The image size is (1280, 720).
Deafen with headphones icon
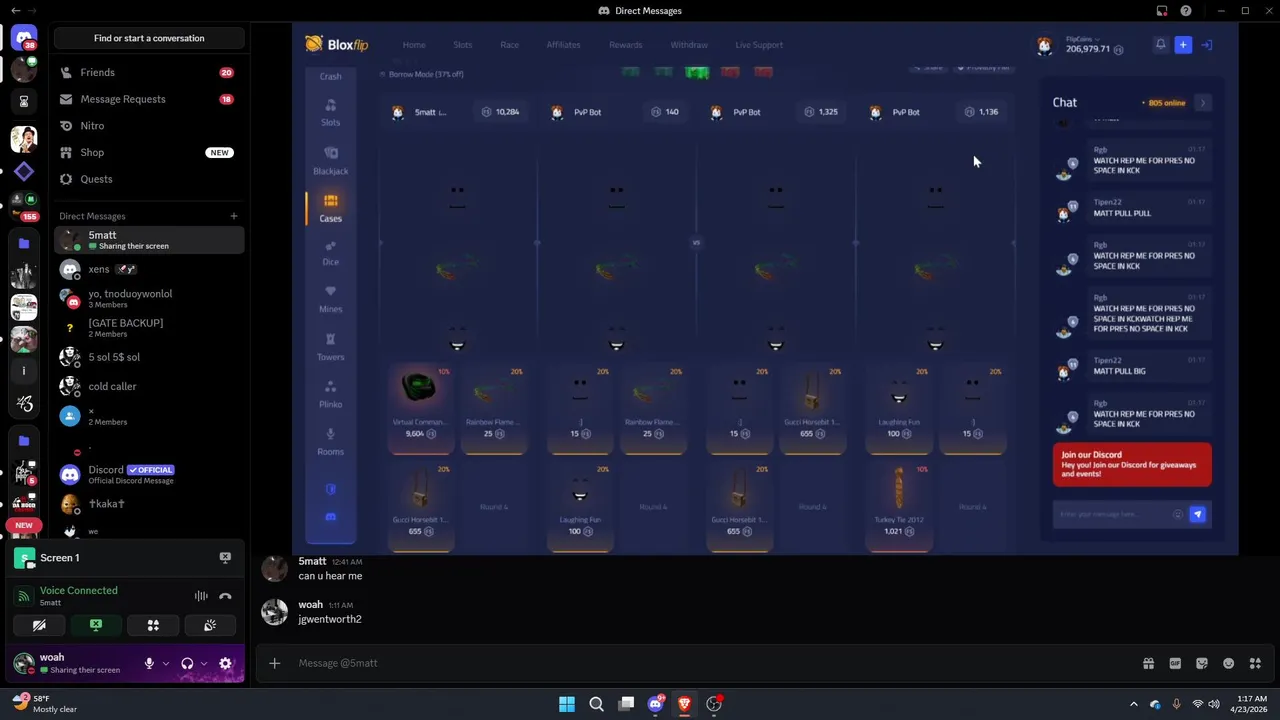click(x=187, y=663)
